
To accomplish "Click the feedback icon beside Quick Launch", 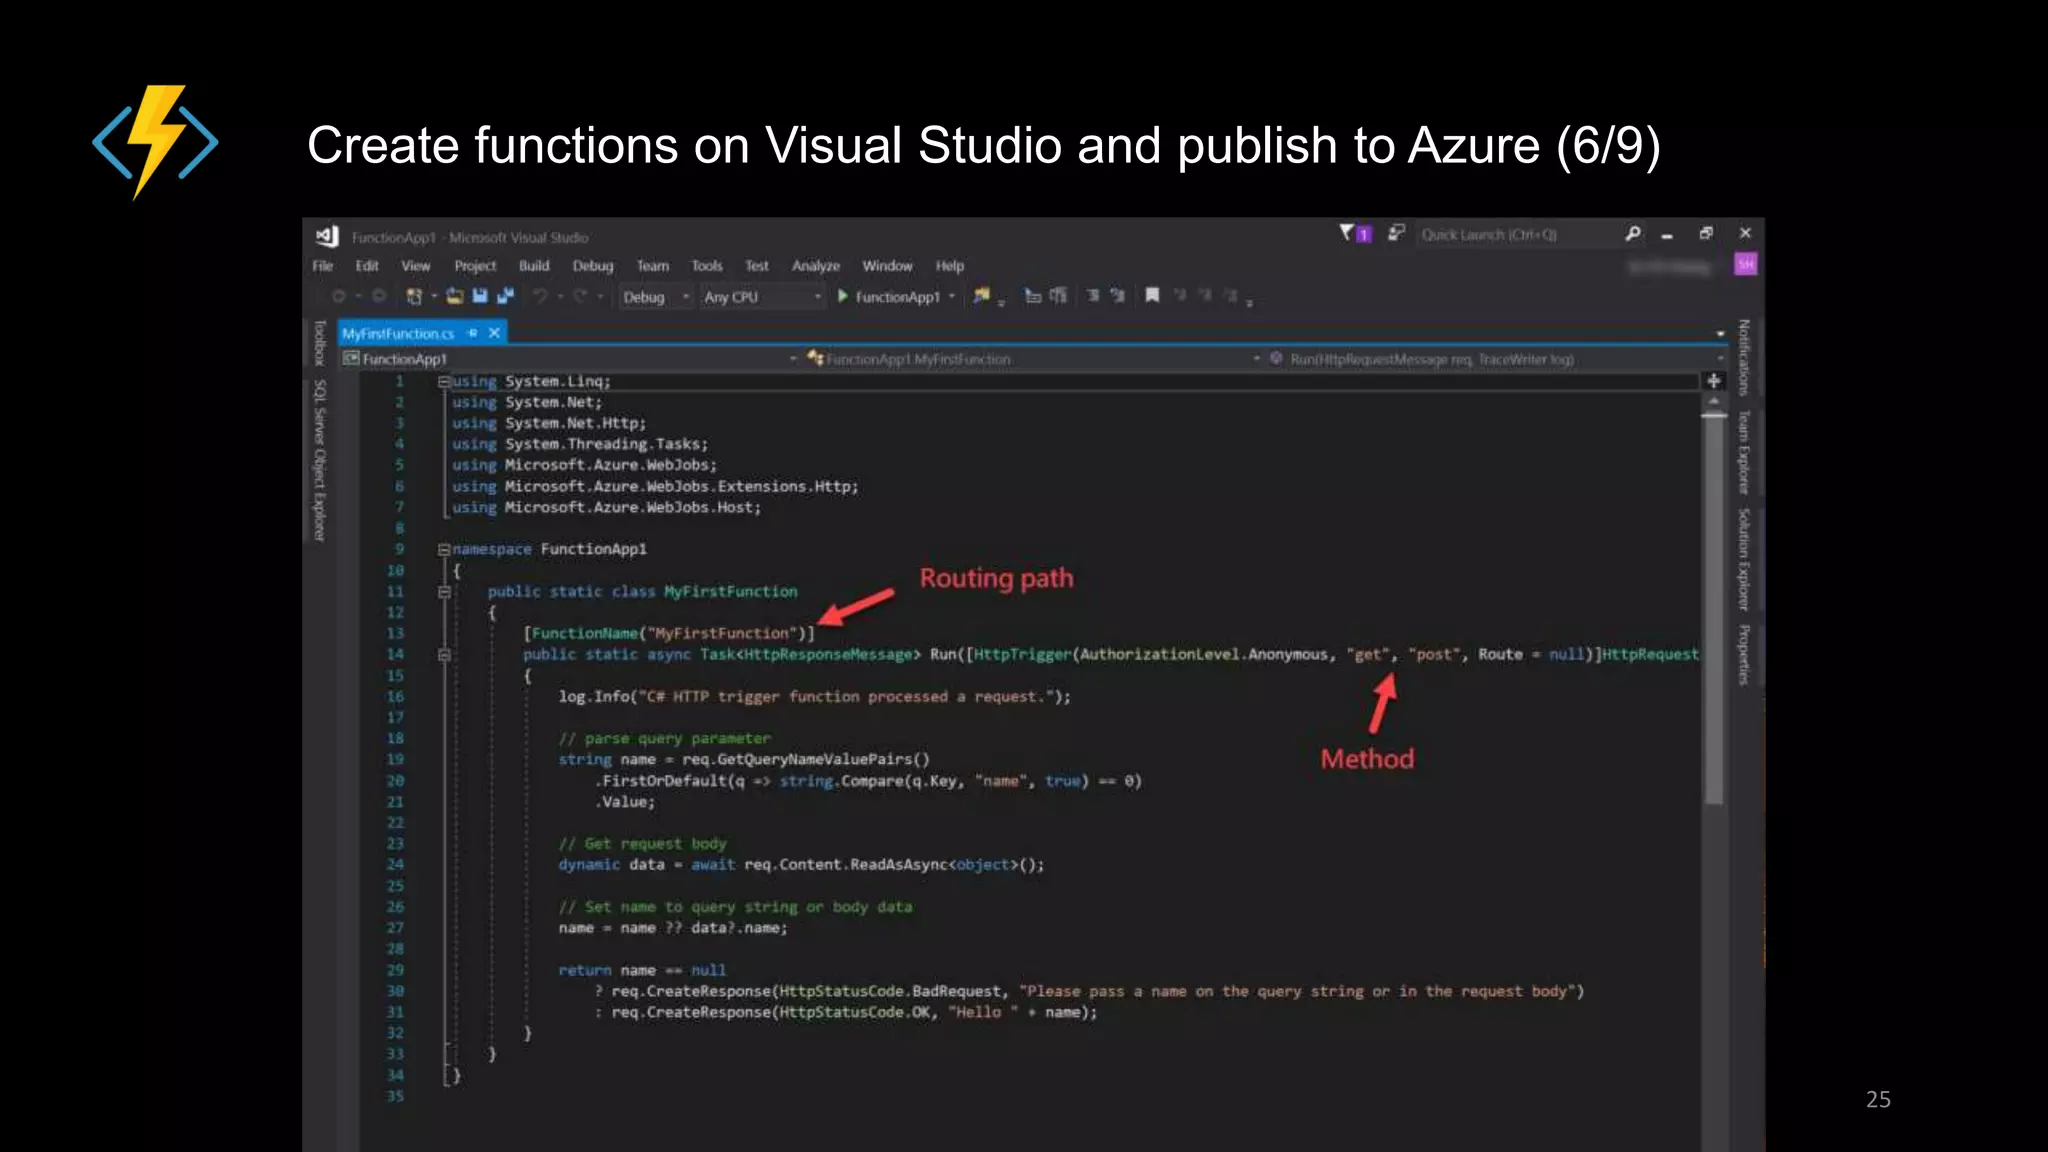I will point(1397,233).
